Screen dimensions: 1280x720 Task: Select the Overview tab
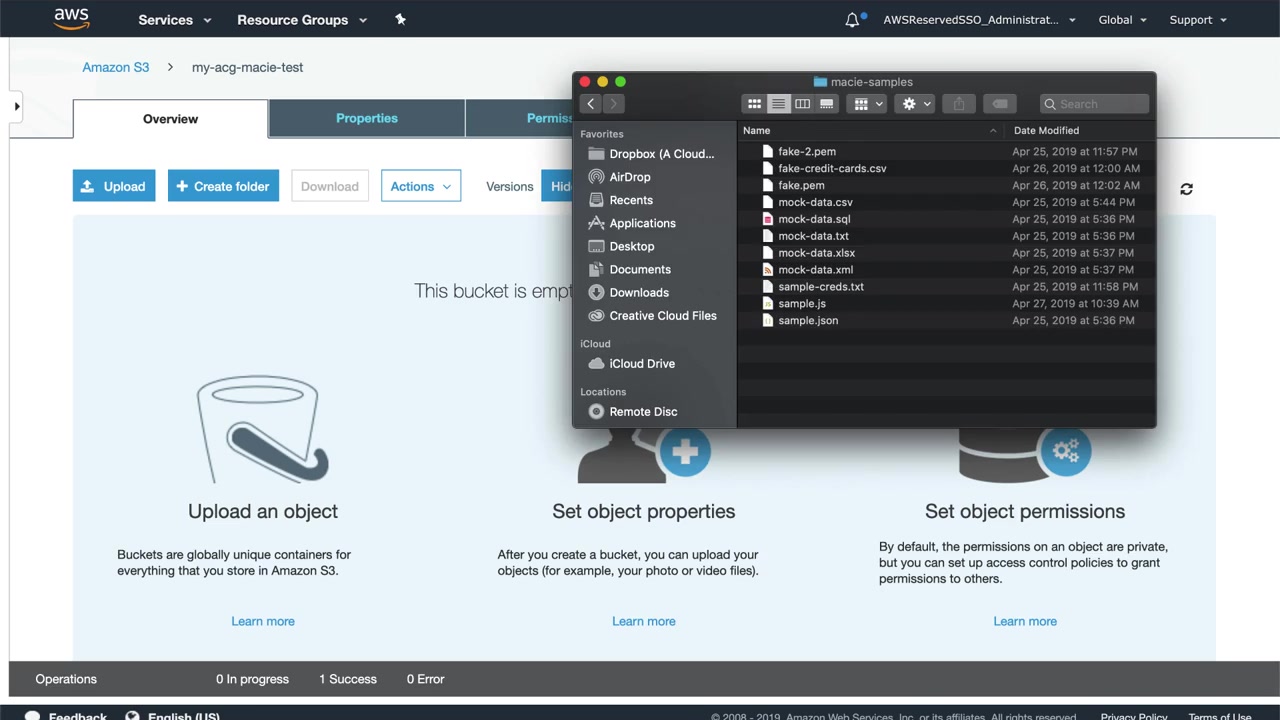170,119
